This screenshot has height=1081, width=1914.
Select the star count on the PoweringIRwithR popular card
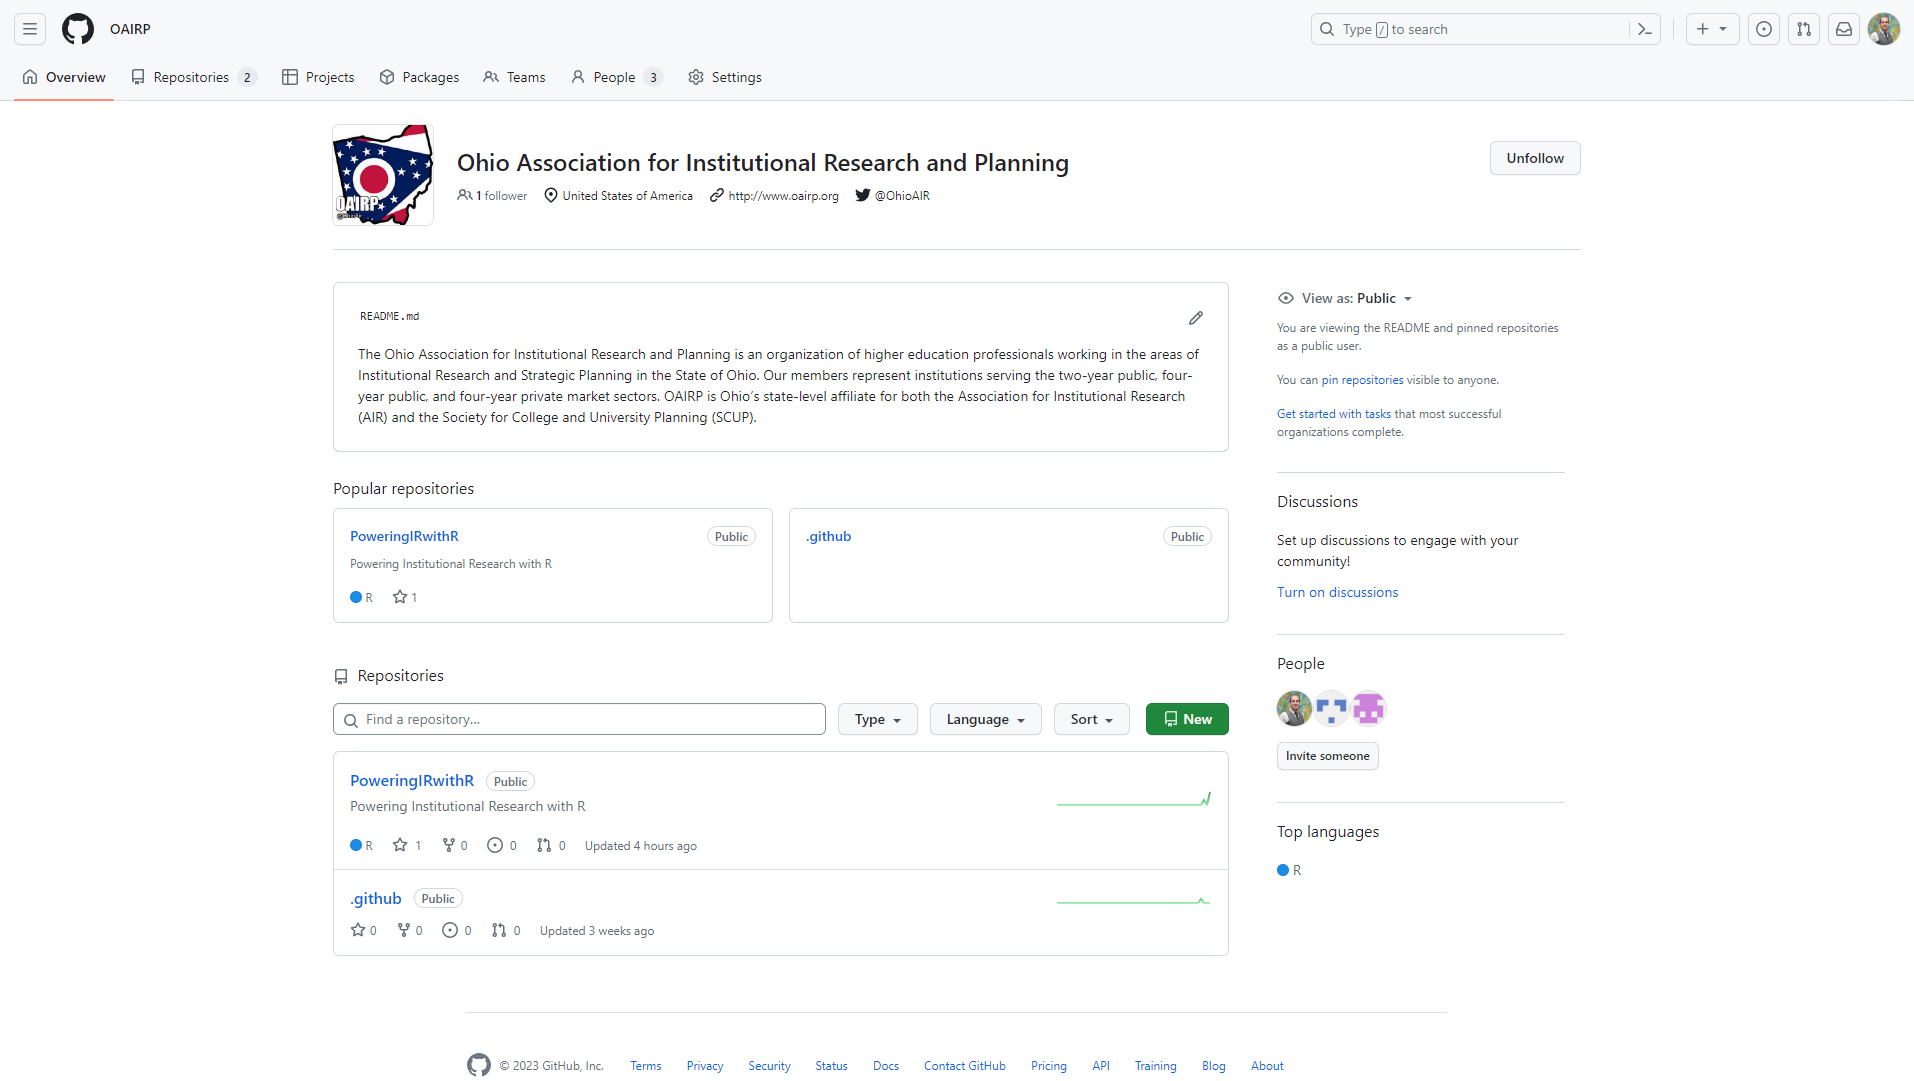pos(405,597)
